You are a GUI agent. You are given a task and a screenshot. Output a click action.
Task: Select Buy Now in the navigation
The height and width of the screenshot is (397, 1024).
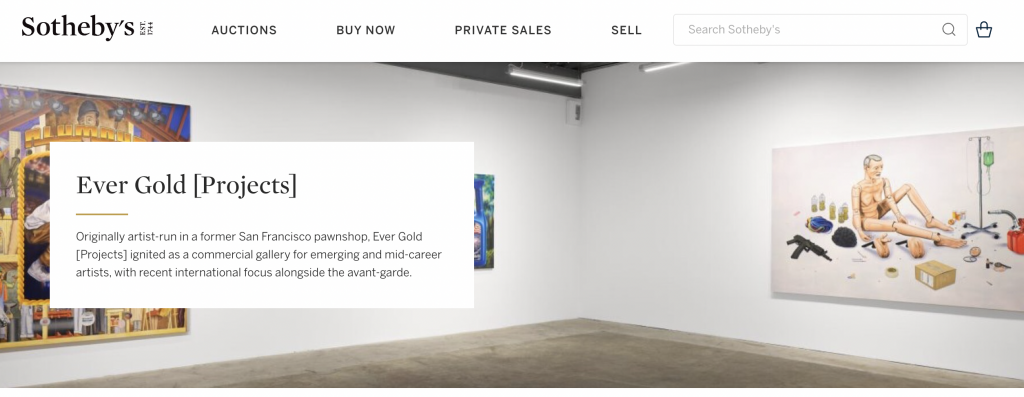366,30
